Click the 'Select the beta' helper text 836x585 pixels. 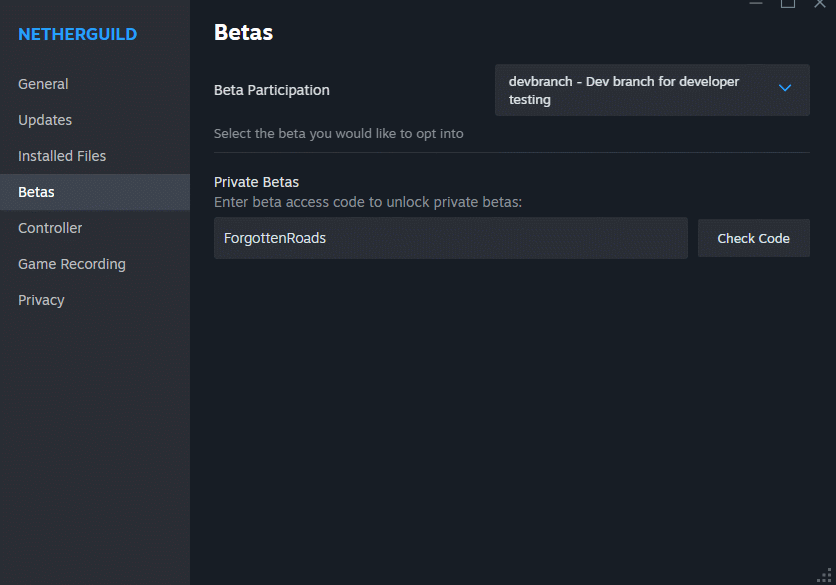(338, 133)
